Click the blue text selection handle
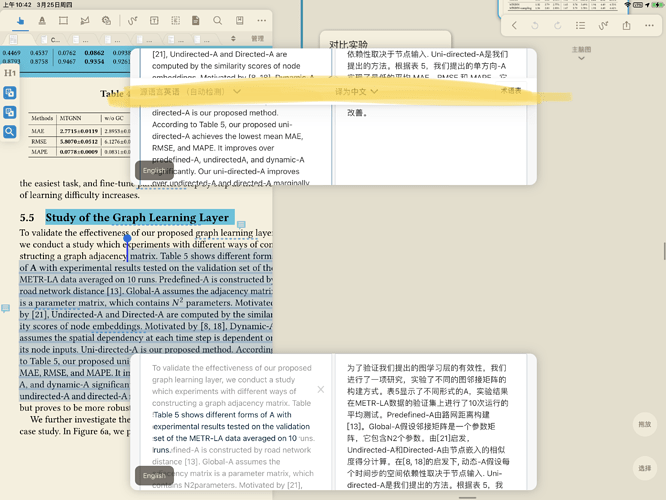The width and height of the screenshot is (666, 500). coord(127,238)
